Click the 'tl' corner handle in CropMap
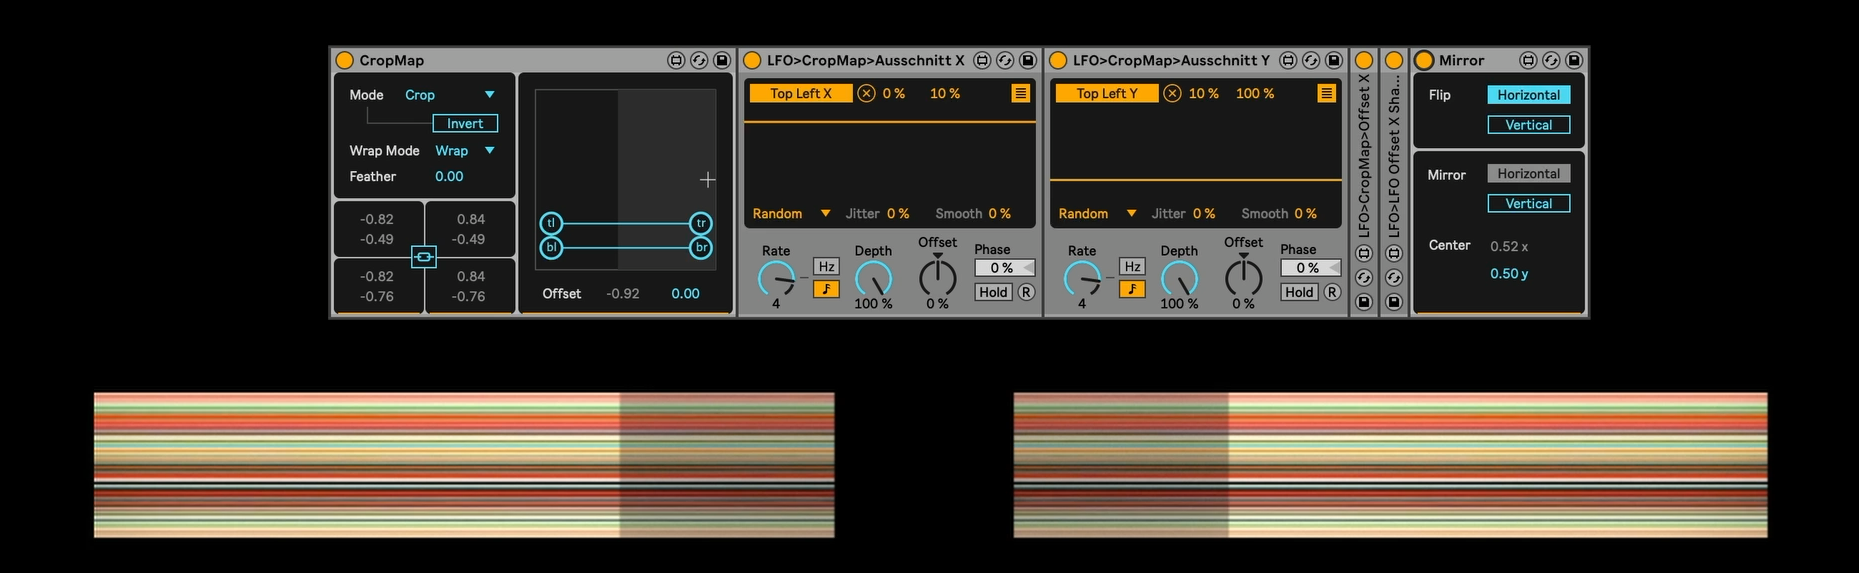The height and width of the screenshot is (573, 1859). (x=551, y=223)
